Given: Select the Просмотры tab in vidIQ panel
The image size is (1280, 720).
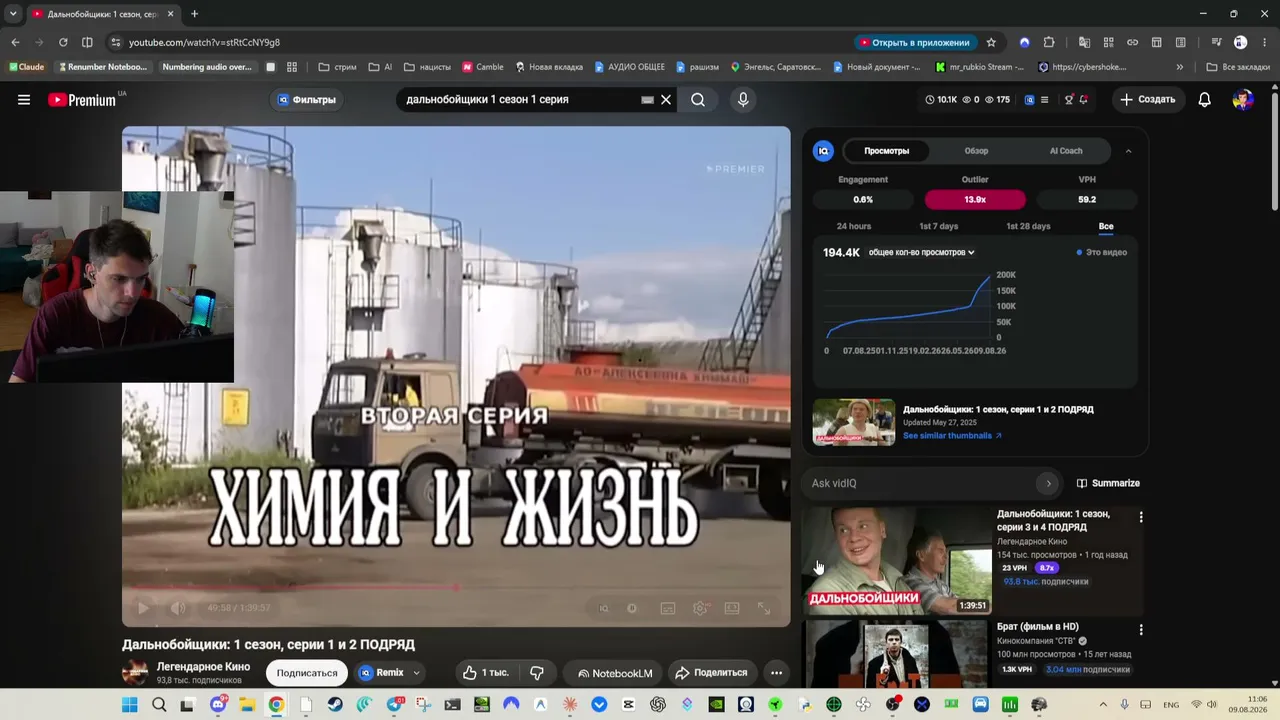Looking at the screenshot, I should click(x=887, y=151).
